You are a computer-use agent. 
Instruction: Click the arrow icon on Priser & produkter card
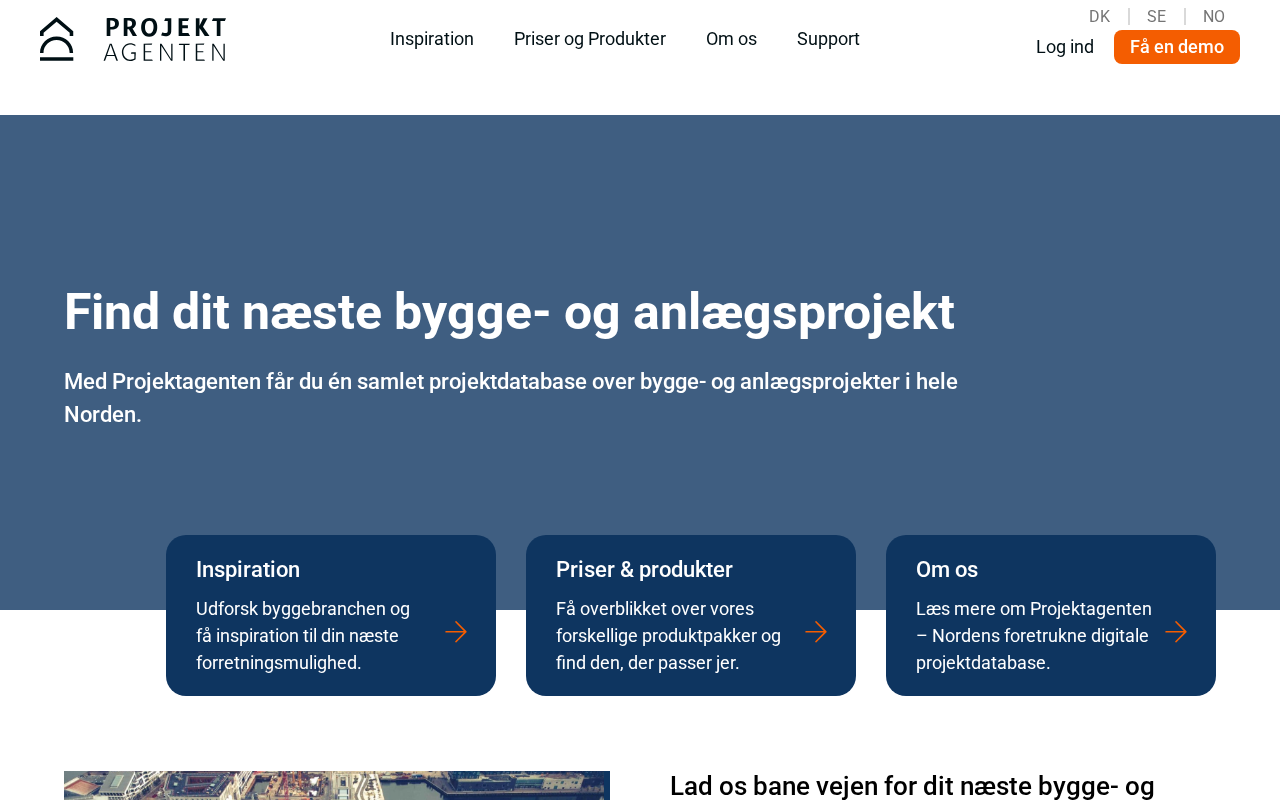[816, 632]
